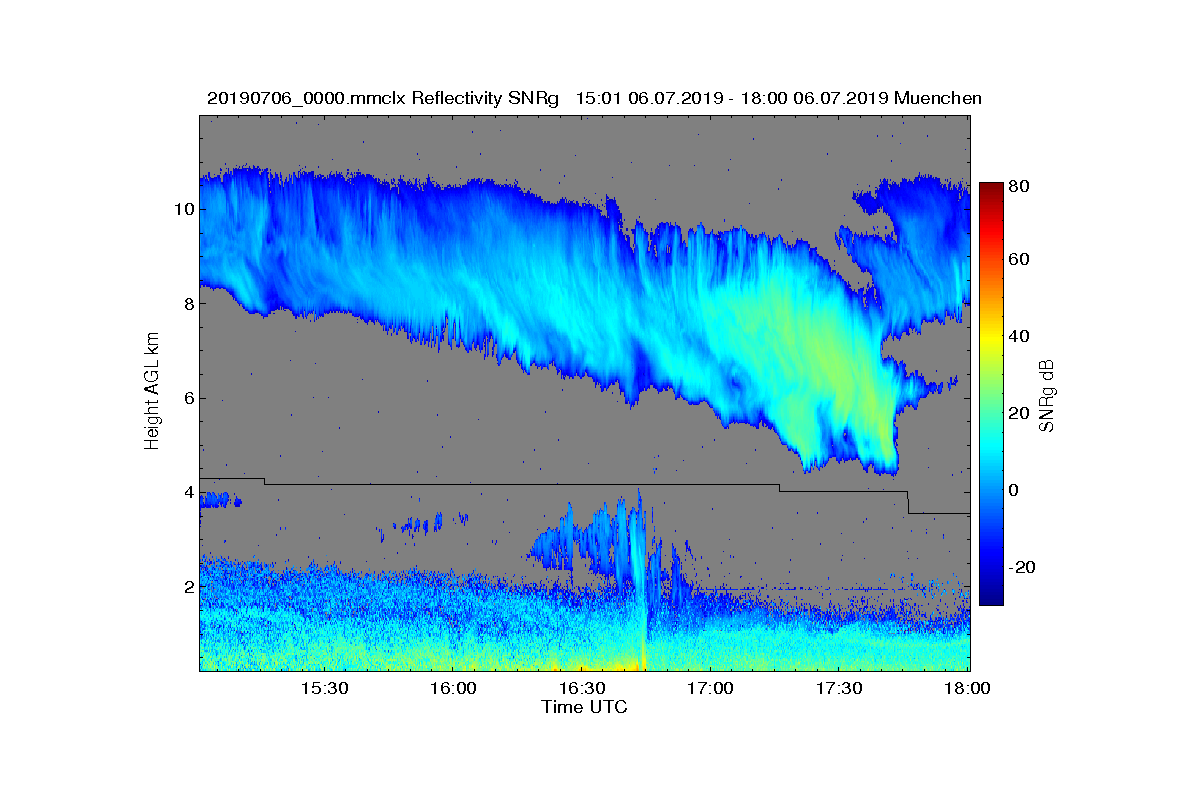Click the 17:30 time tick label
The width and height of the screenshot is (1200, 800).
839,689
